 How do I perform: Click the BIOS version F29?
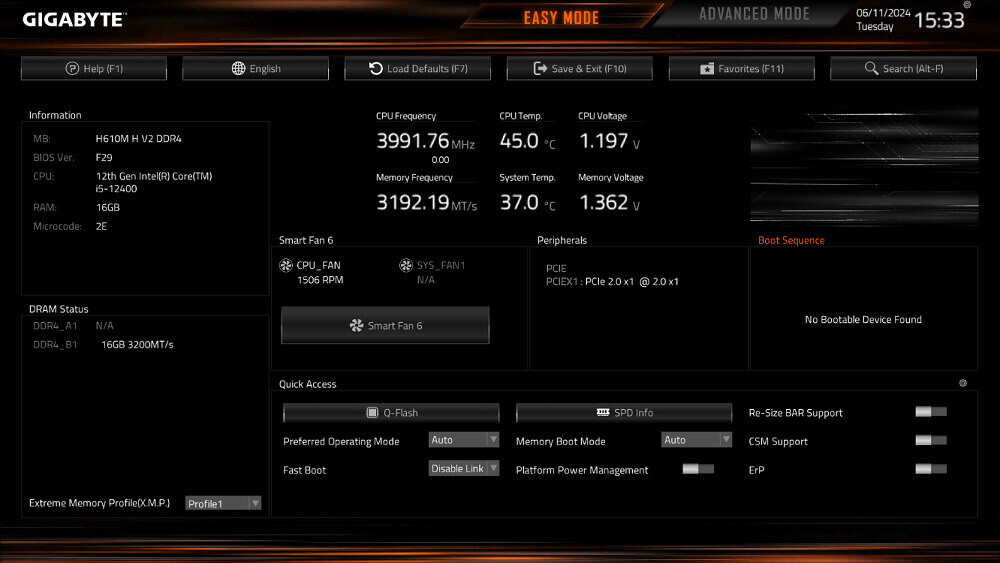point(104,157)
